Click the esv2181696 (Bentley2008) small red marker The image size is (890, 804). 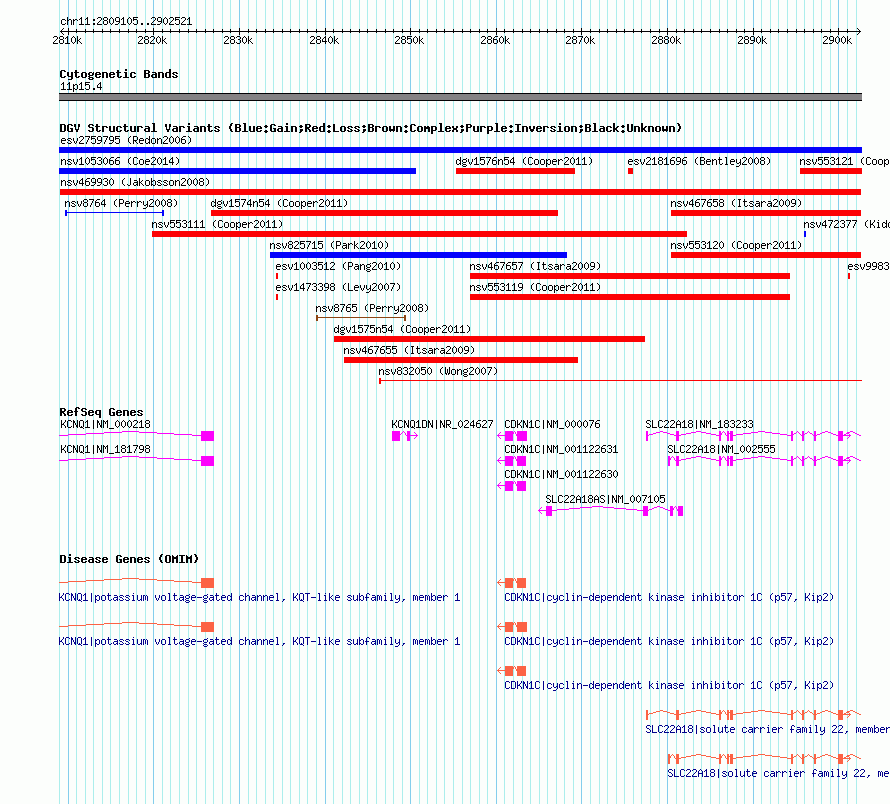pyautogui.click(x=630, y=171)
